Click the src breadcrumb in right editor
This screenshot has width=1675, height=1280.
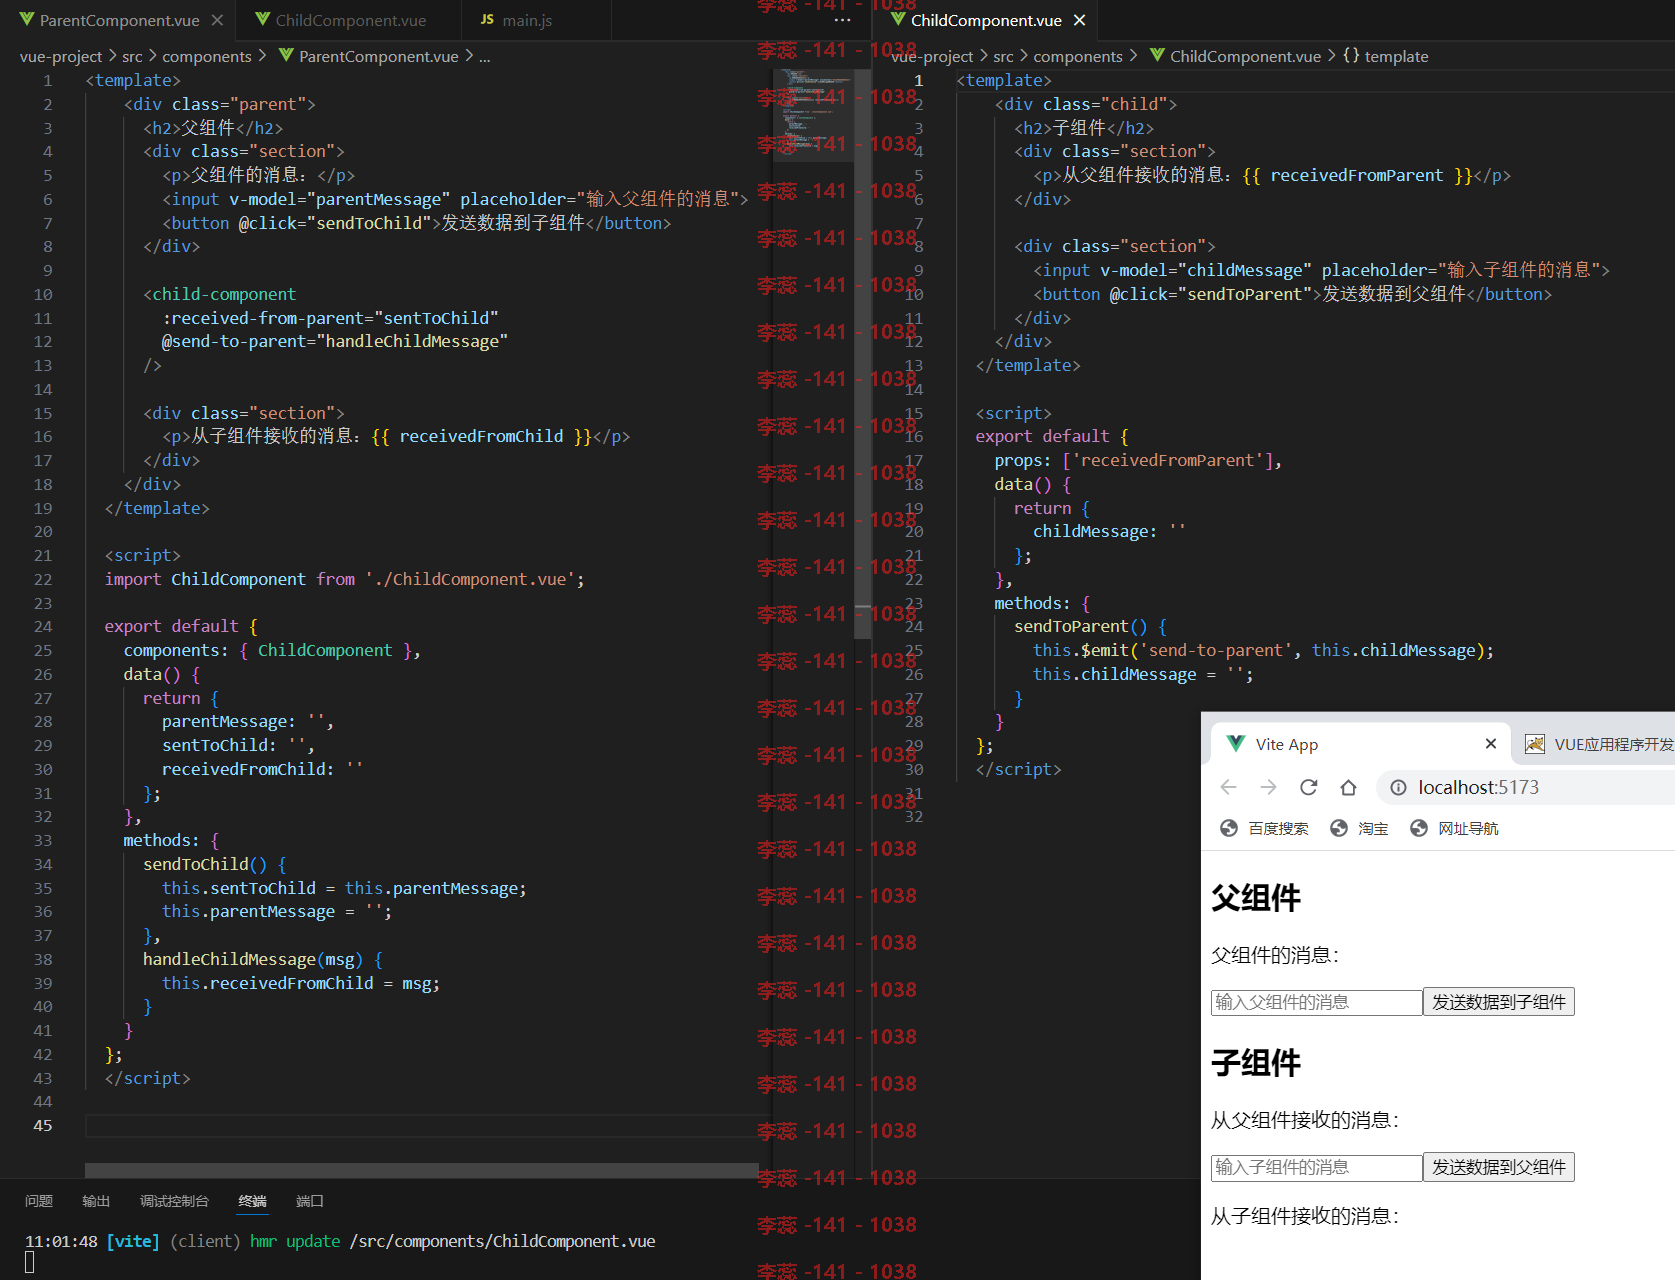pos(1003,56)
